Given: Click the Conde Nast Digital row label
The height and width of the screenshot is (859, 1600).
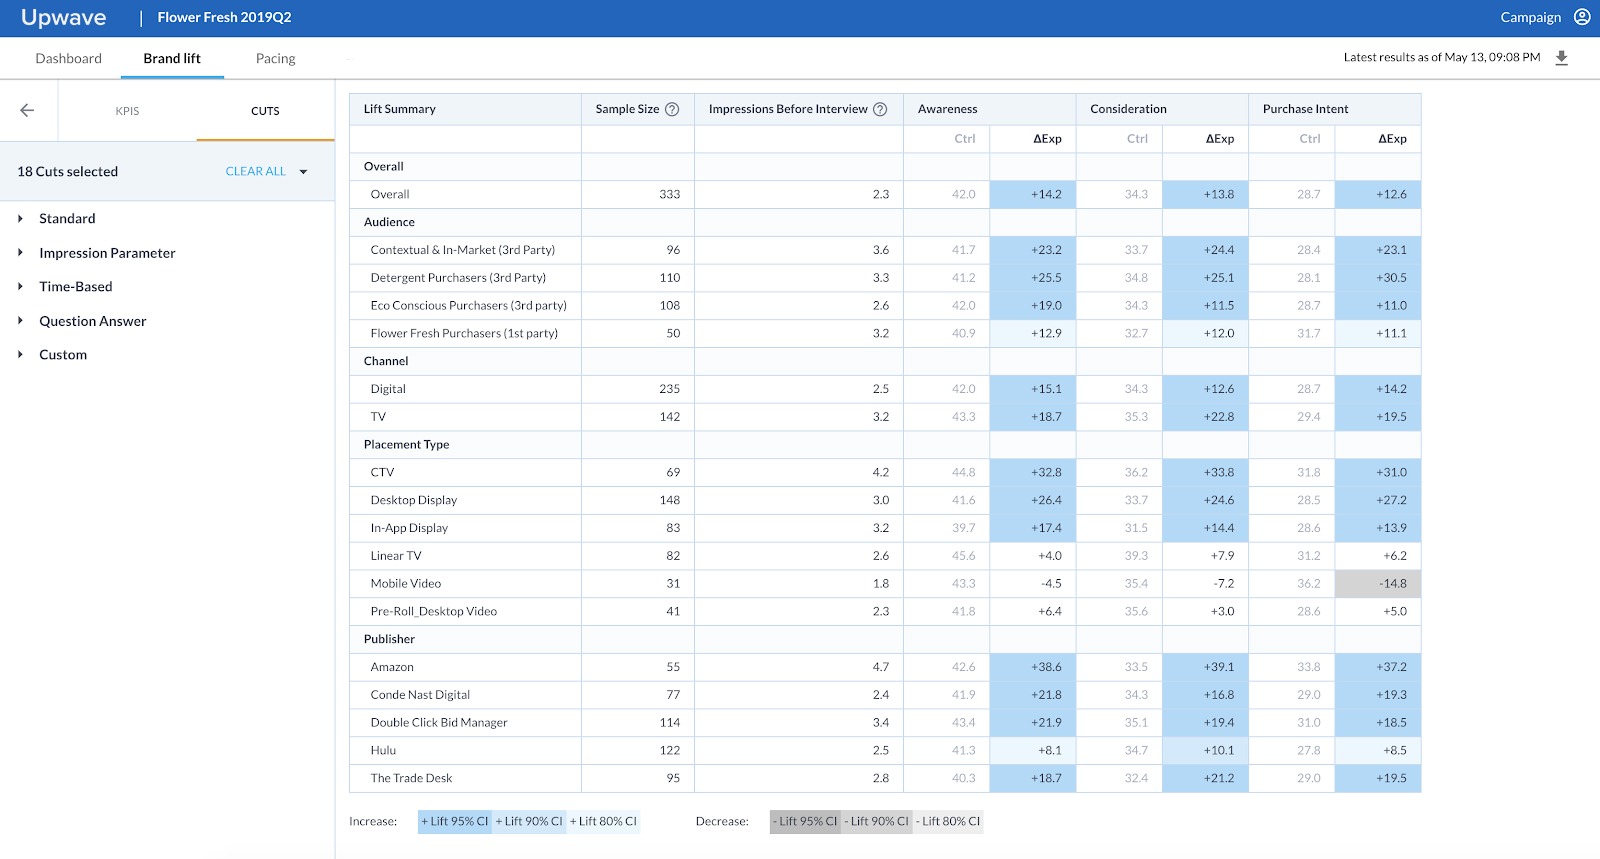Looking at the screenshot, I should point(420,695).
